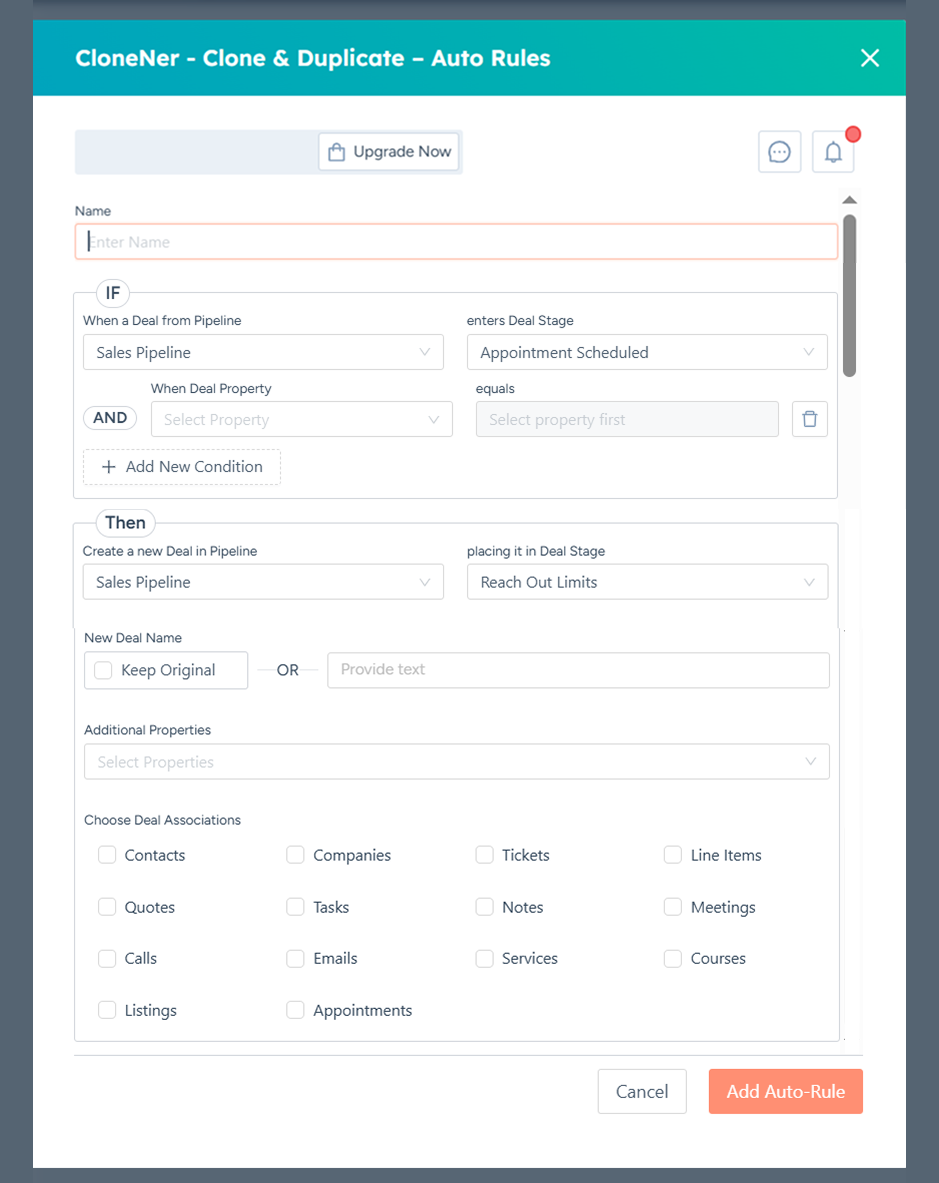
Task: Click the scroll up arrow
Action: tap(849, 200)
